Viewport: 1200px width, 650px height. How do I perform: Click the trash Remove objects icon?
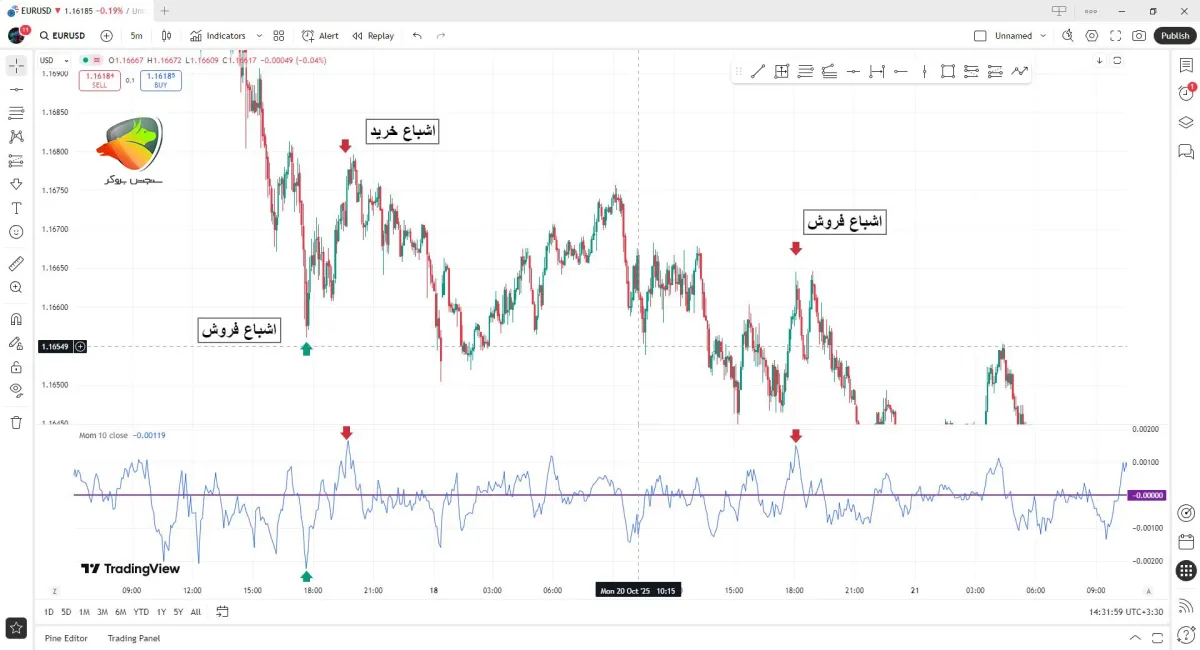pyautogui.click(x=16, y=422)
